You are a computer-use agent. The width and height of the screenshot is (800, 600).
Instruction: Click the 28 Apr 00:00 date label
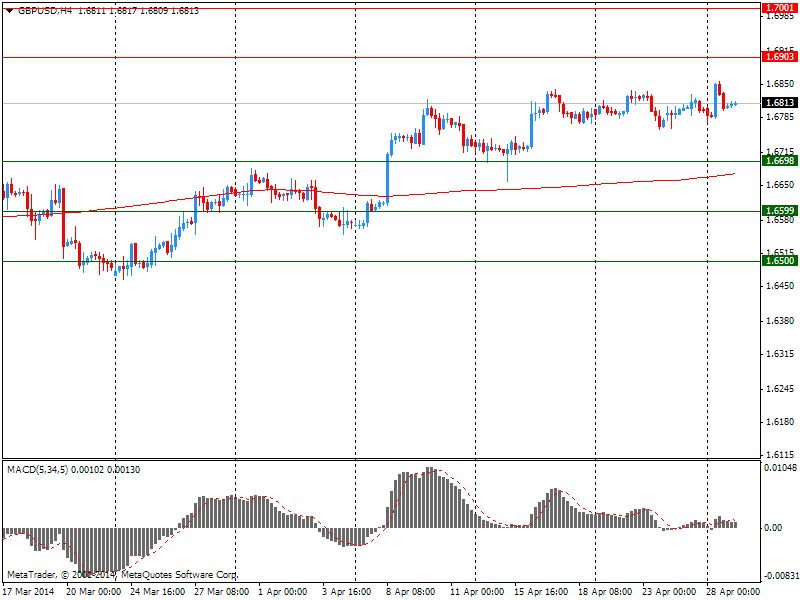731,591
